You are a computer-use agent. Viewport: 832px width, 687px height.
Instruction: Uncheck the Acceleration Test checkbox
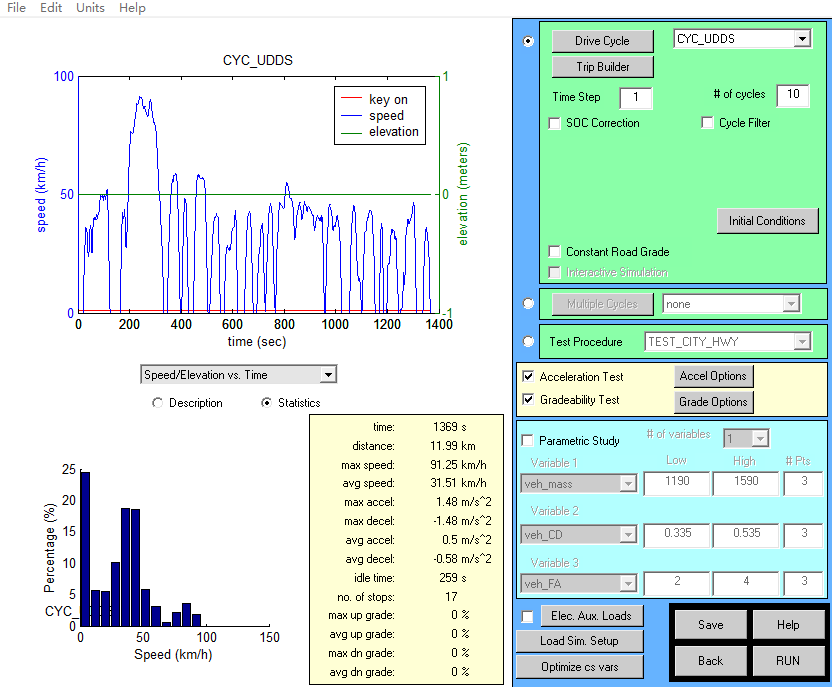[528, 377]
